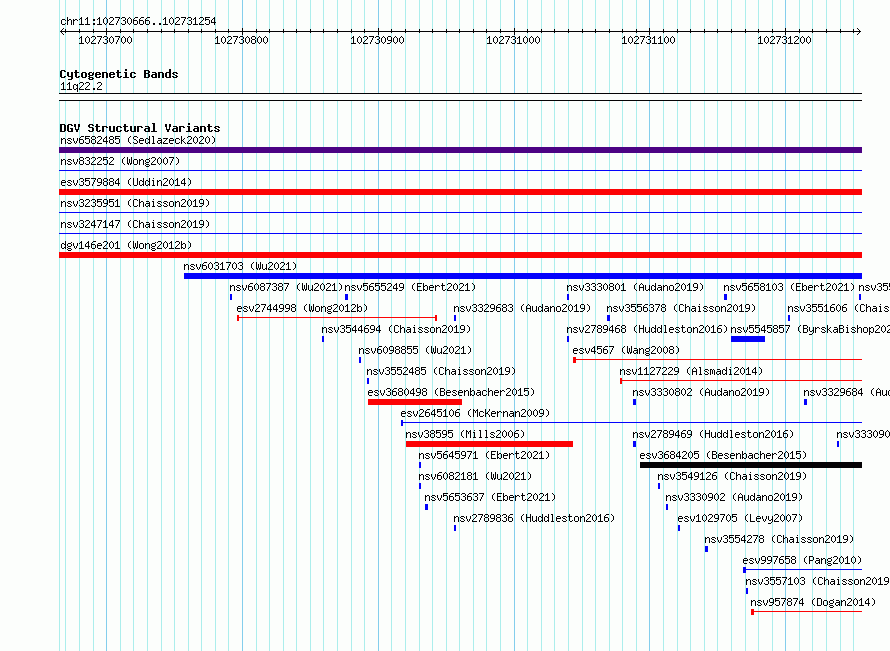The width and height of the screenshot is (890, 651).
Task: Click the nsv6087387 (Wu2021) label
Action: click(287, 287)
